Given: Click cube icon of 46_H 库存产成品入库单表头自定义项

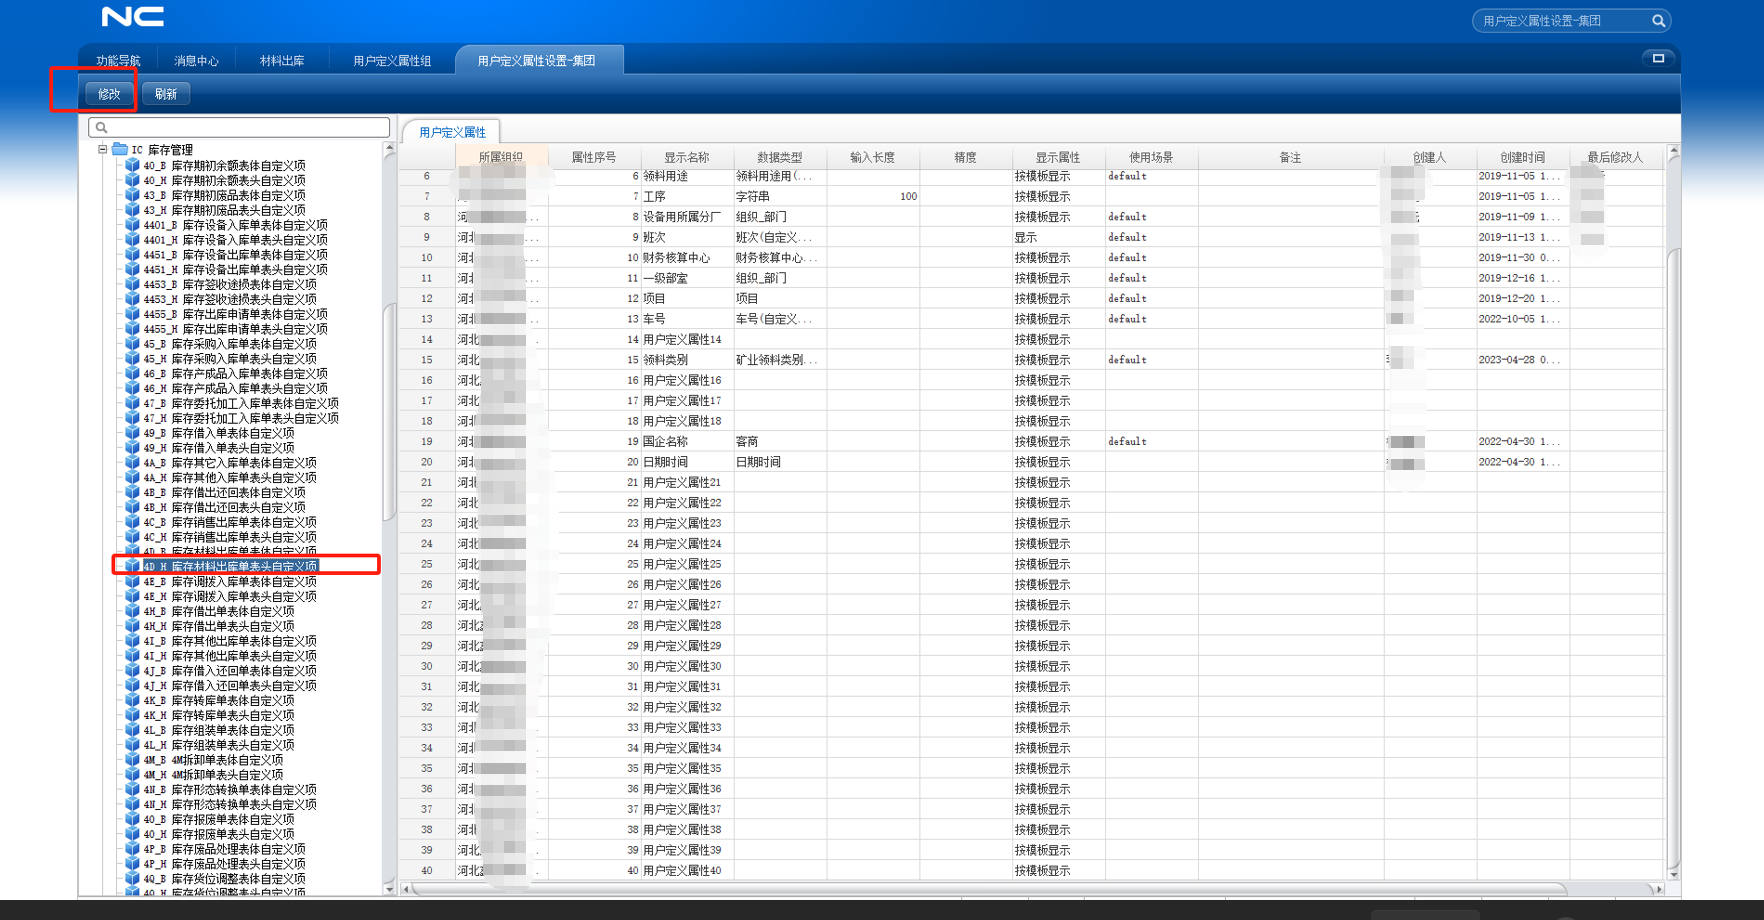Looking at the screenshot, I should tap(132, 388).
